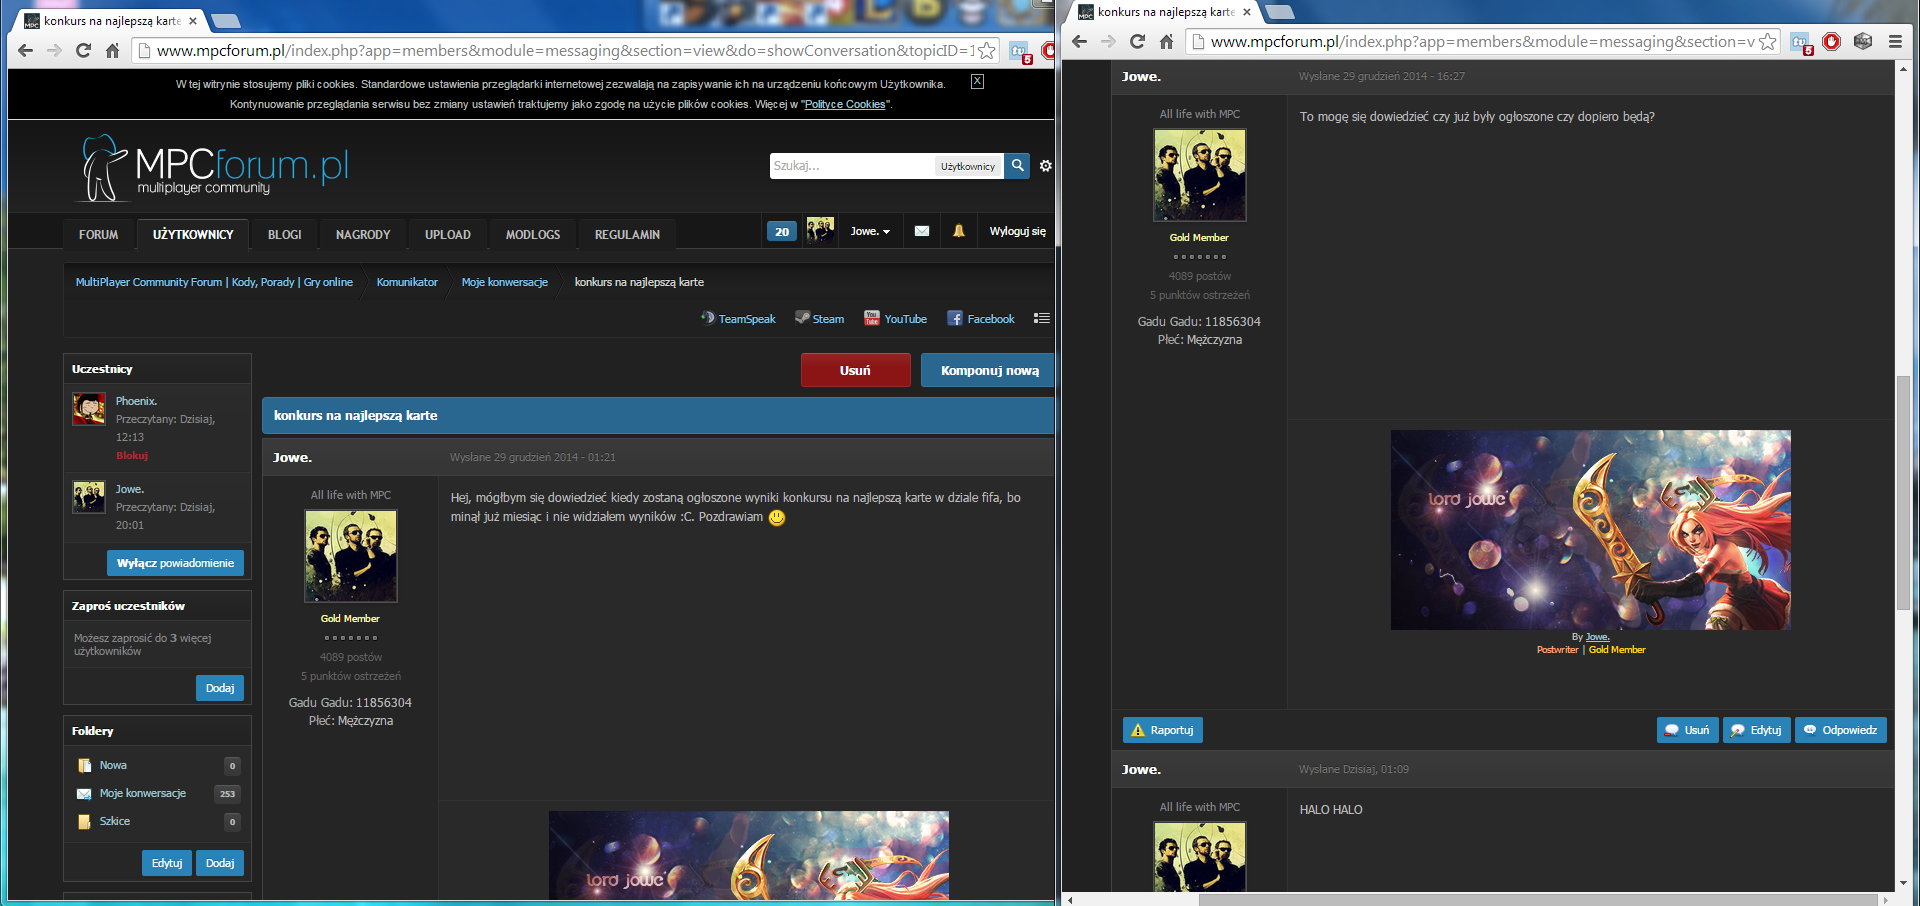
Task: Click Phoenix. avatar thumbnail in Uczestnicy
Action: coord(89,409)
